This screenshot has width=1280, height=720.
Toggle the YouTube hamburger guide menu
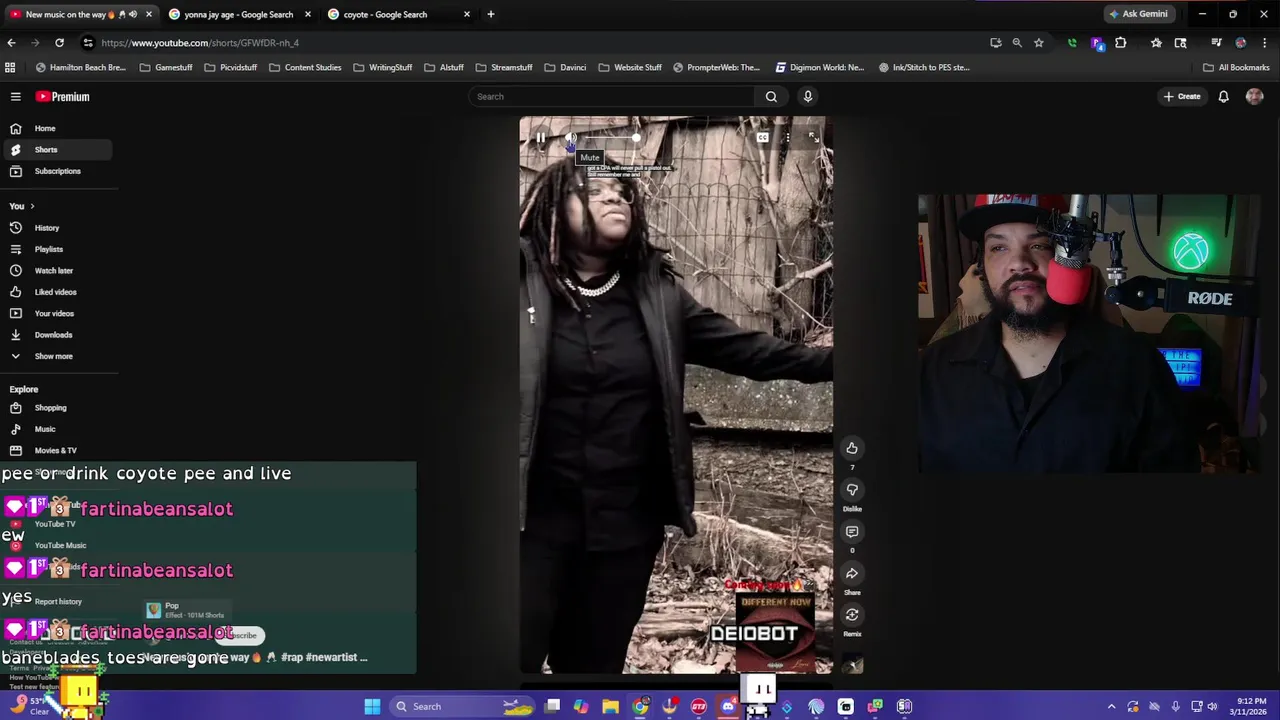coord(16,97)
